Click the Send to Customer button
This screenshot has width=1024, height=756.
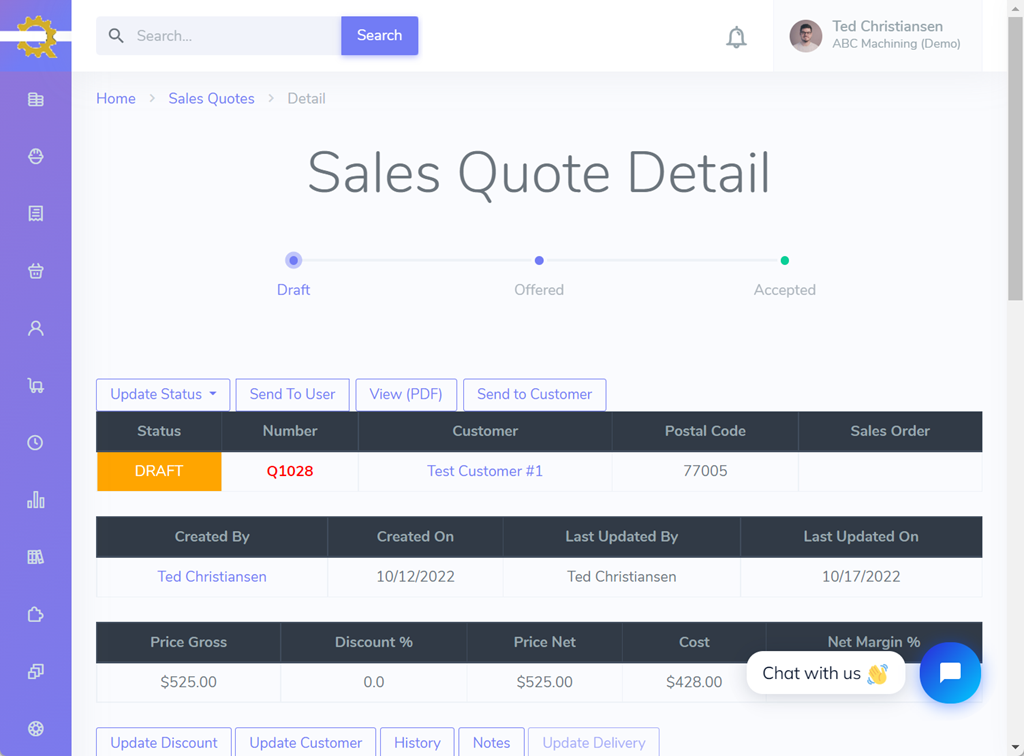point(534,394)
